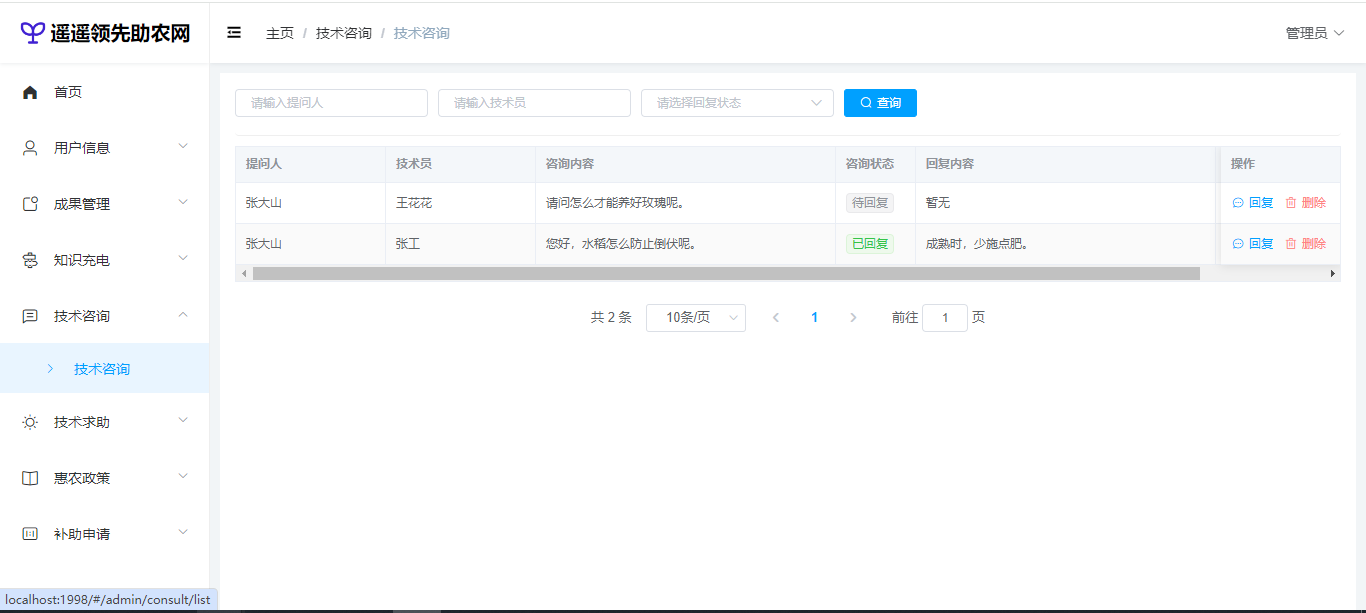This screenshot has width=1366, height=613.
Task: Click the 成果管理 sidebar icon
Action: (x=30, y=204)
